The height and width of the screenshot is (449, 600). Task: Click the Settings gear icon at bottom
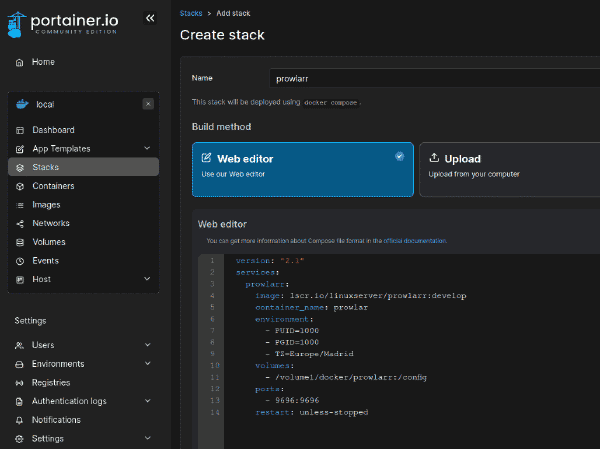[19, 439]
